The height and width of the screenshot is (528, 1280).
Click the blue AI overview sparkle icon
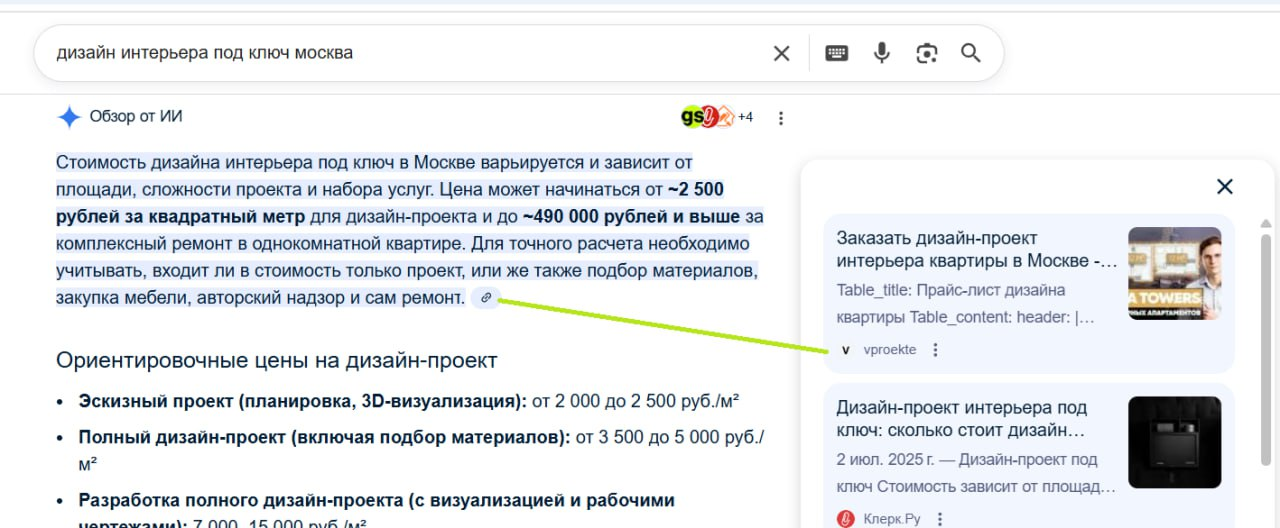(x=69, y=117)
